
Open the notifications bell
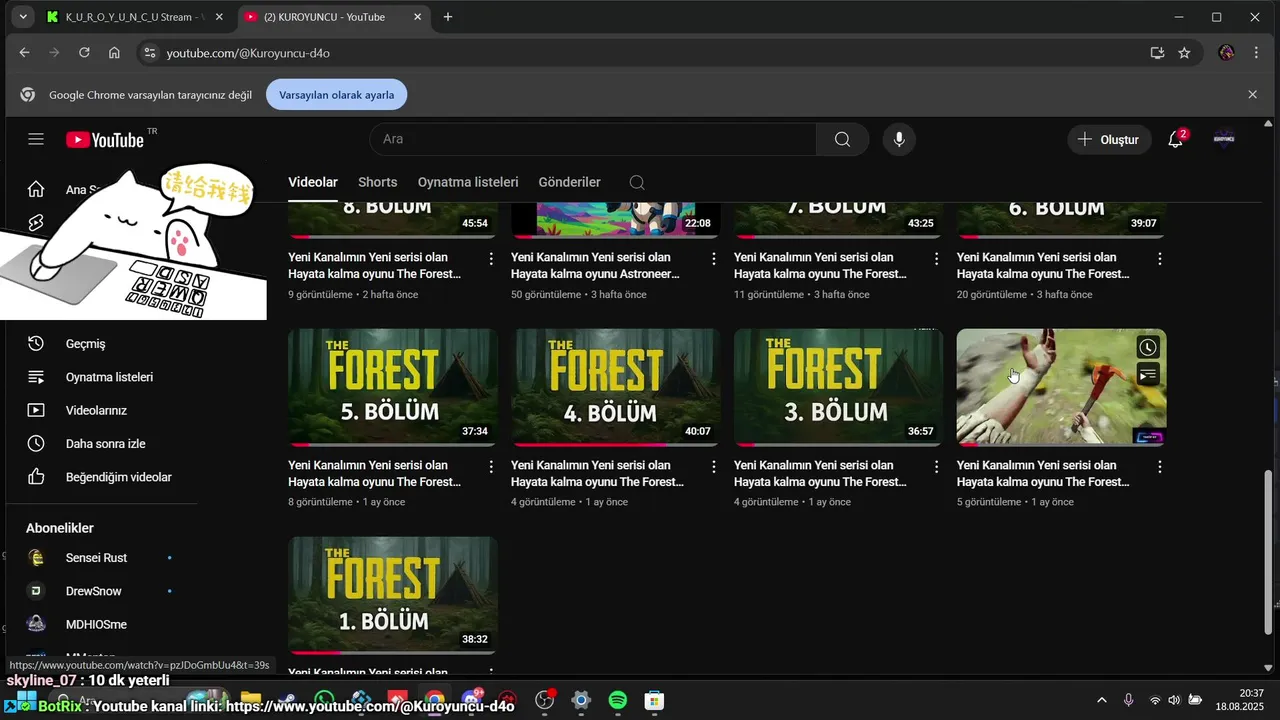coord(1176,139)
